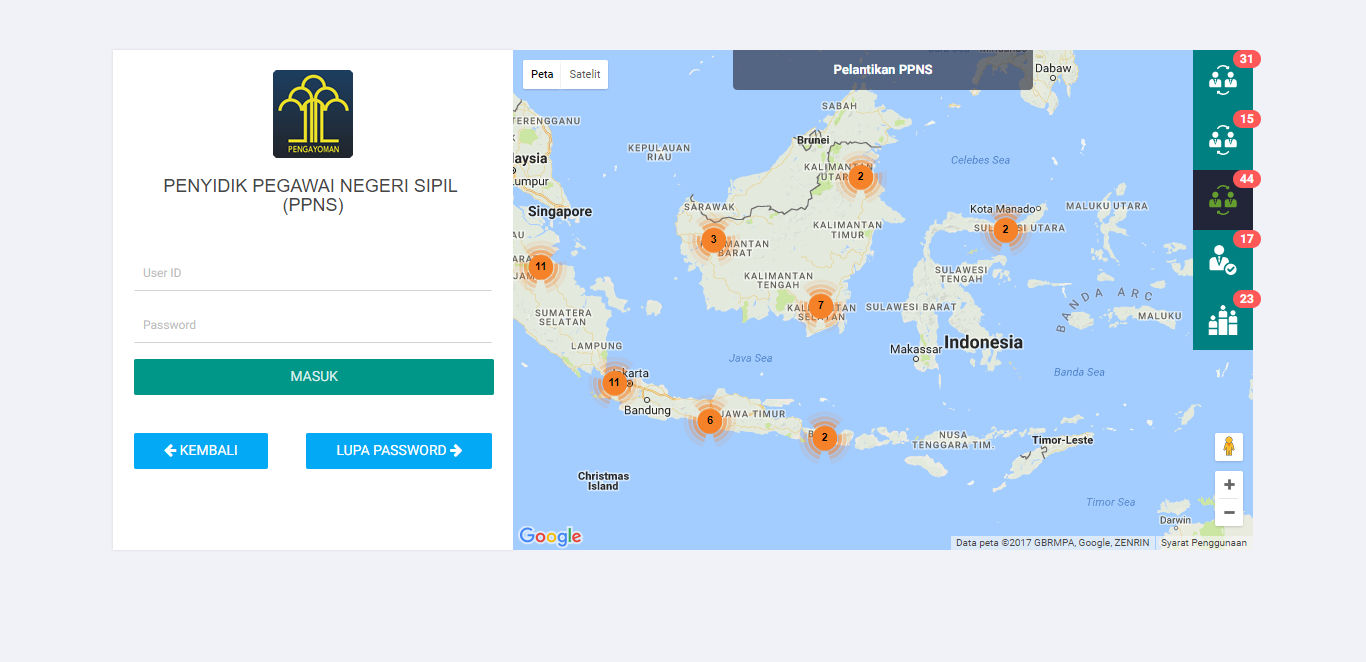Focus the User ID input field
This screenshot has width=1366, height=662.
pyautogui.click(x=313, y=273)
